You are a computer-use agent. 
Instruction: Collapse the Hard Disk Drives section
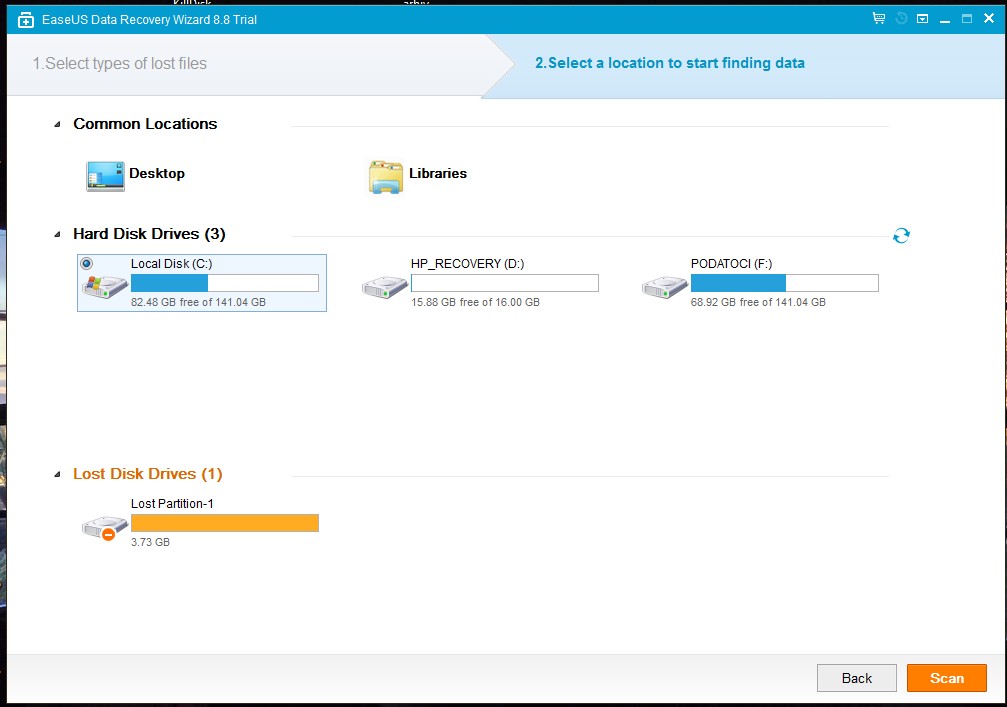(57, 234)
